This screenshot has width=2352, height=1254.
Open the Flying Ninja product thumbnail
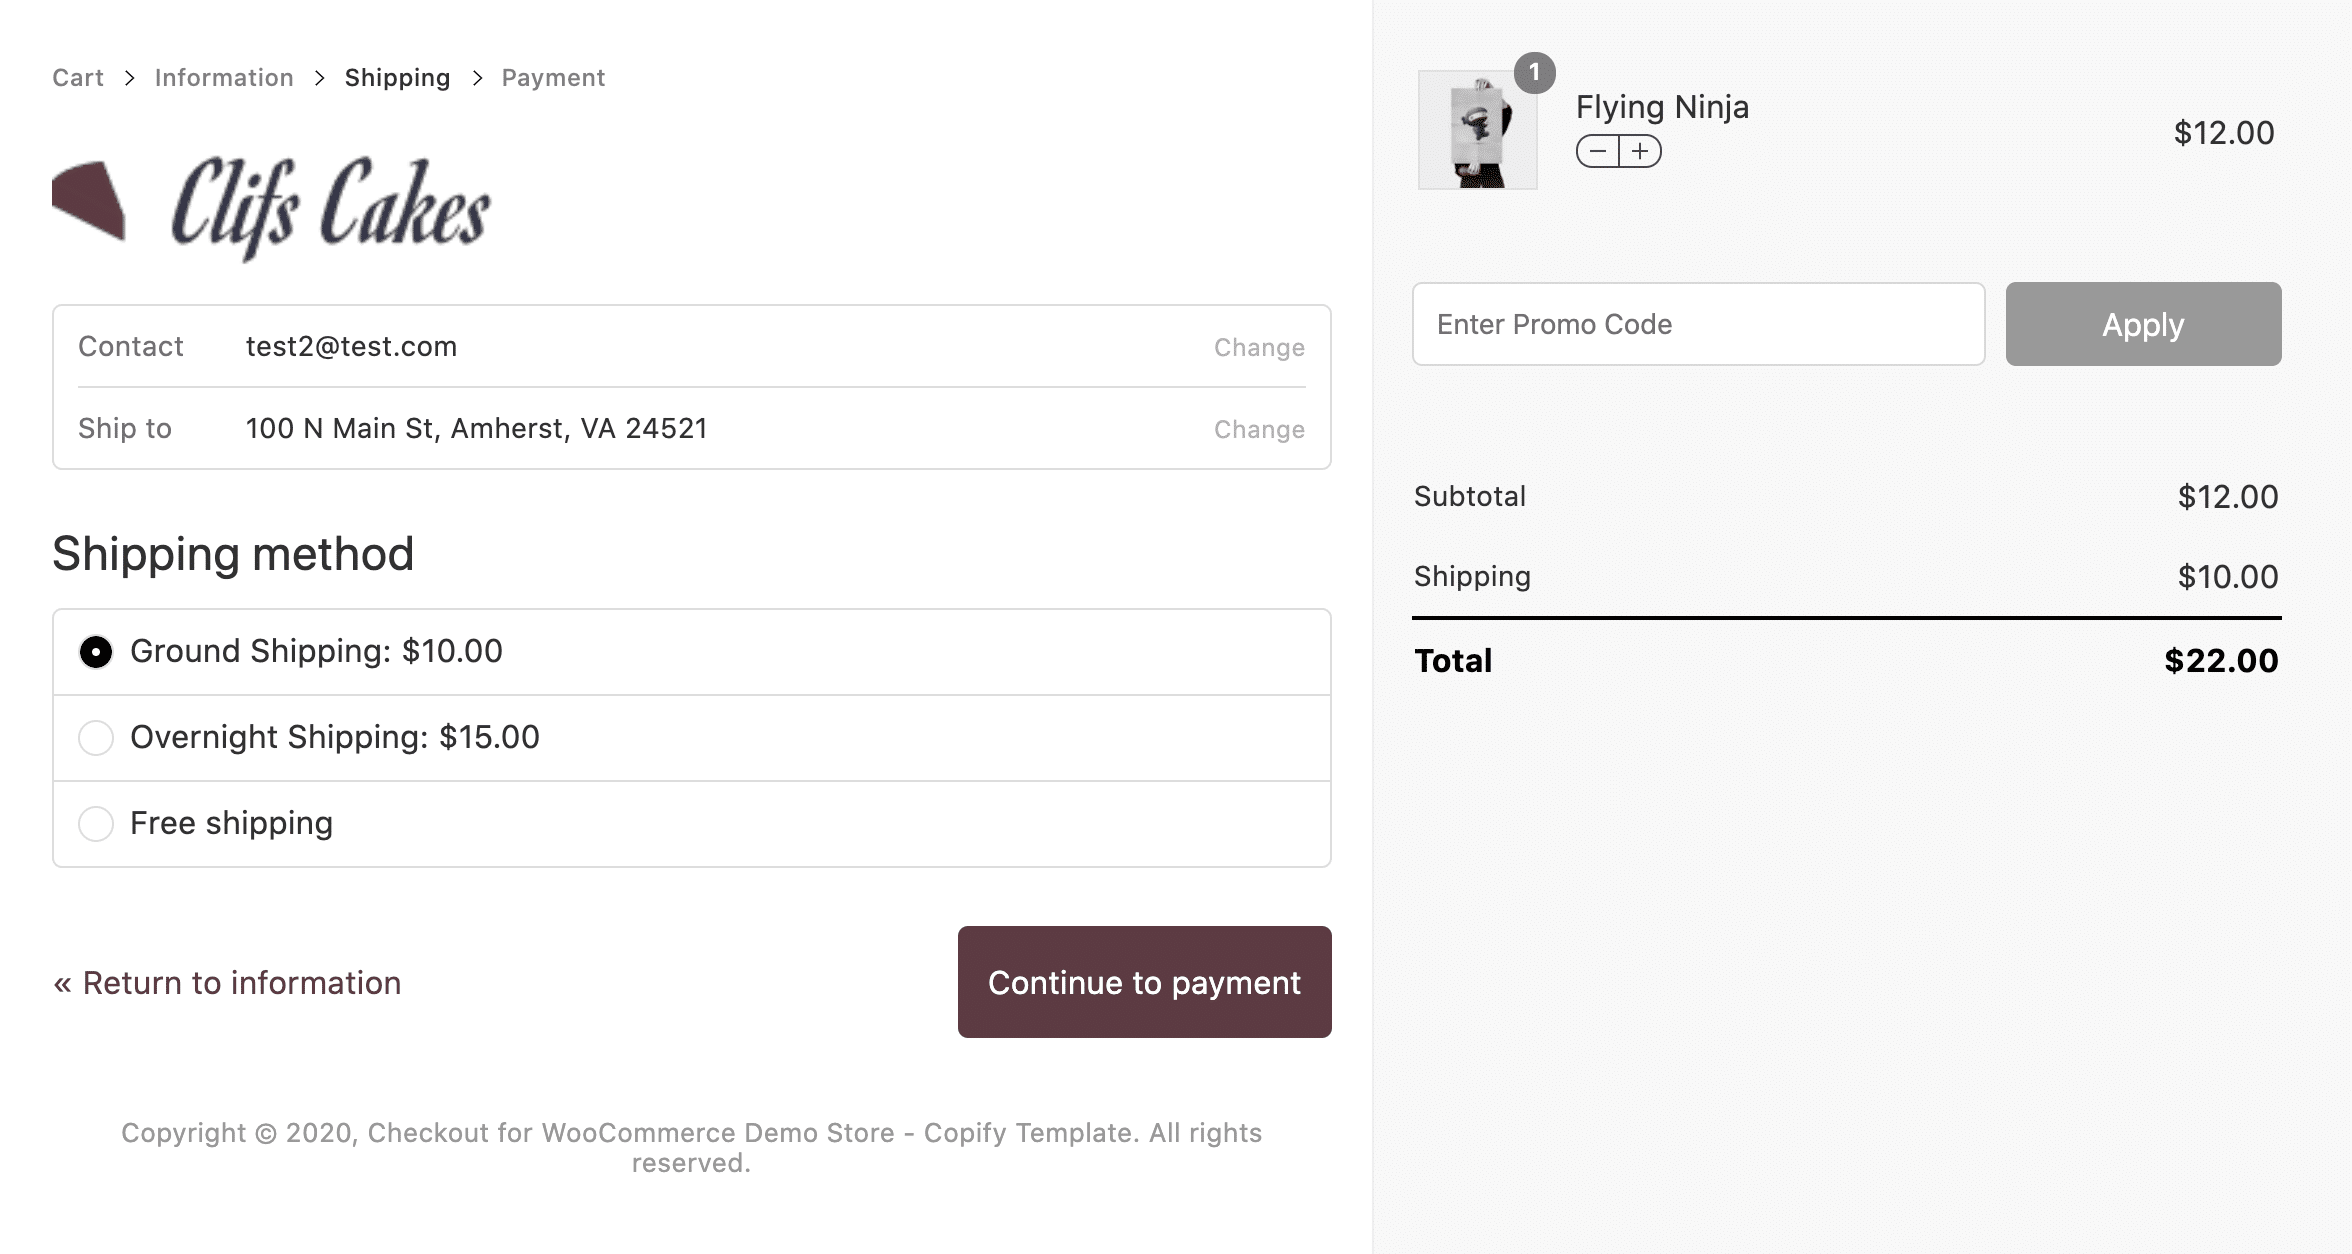(x=1477, y=128)
